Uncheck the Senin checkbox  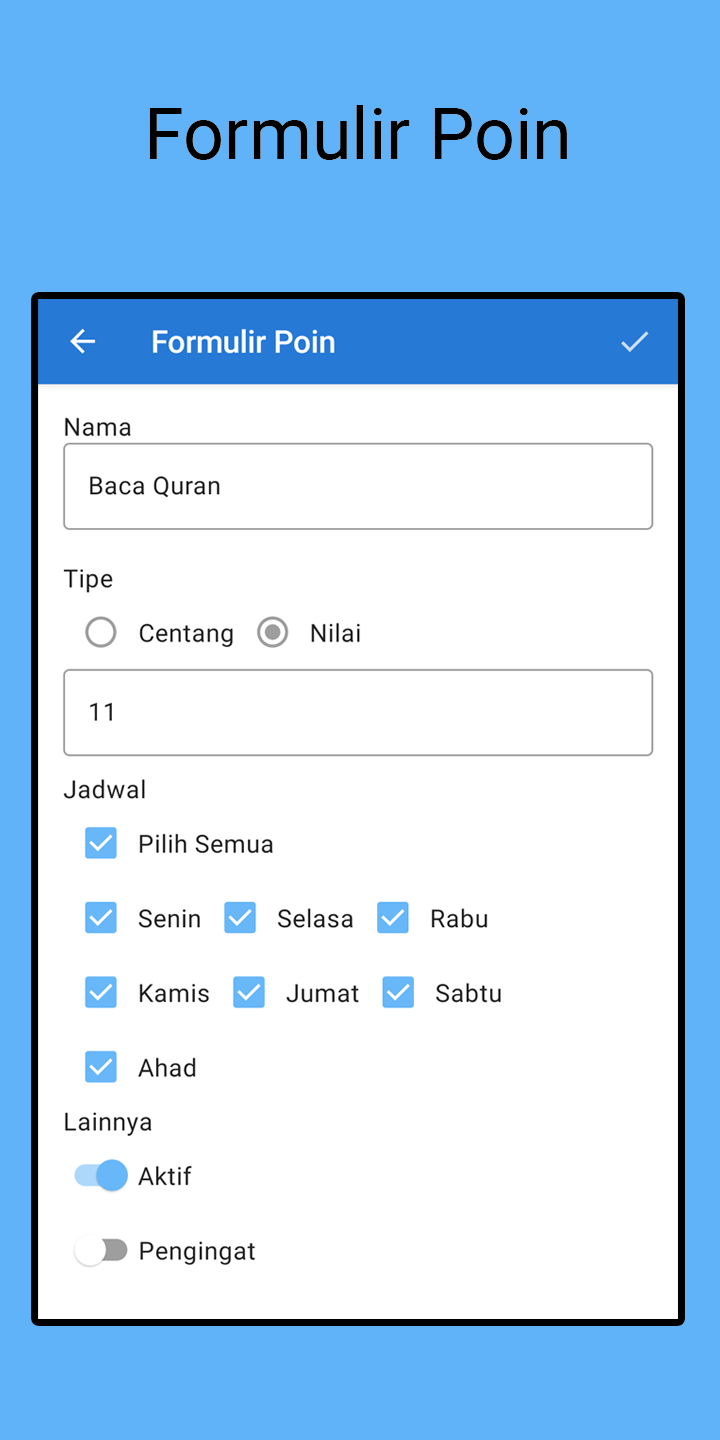click(x=101, y=918)
